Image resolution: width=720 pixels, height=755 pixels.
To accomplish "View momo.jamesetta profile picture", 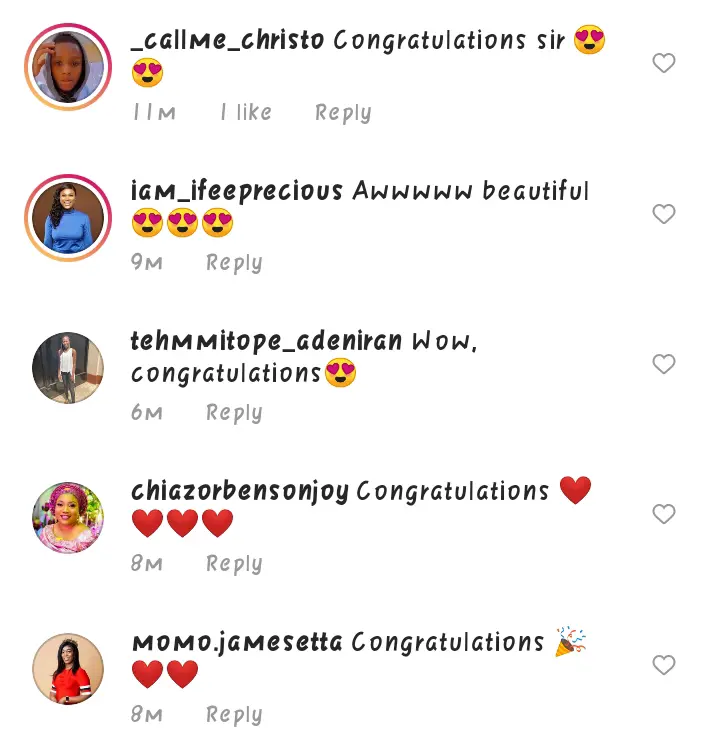I will (68, 669).
